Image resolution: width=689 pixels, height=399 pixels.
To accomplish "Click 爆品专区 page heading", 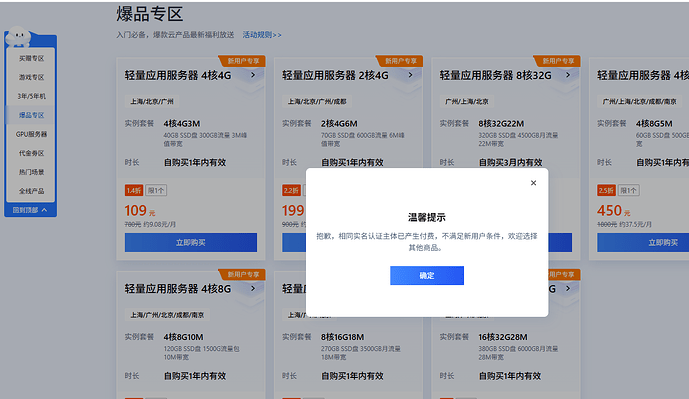I will (x=149, y=14).
